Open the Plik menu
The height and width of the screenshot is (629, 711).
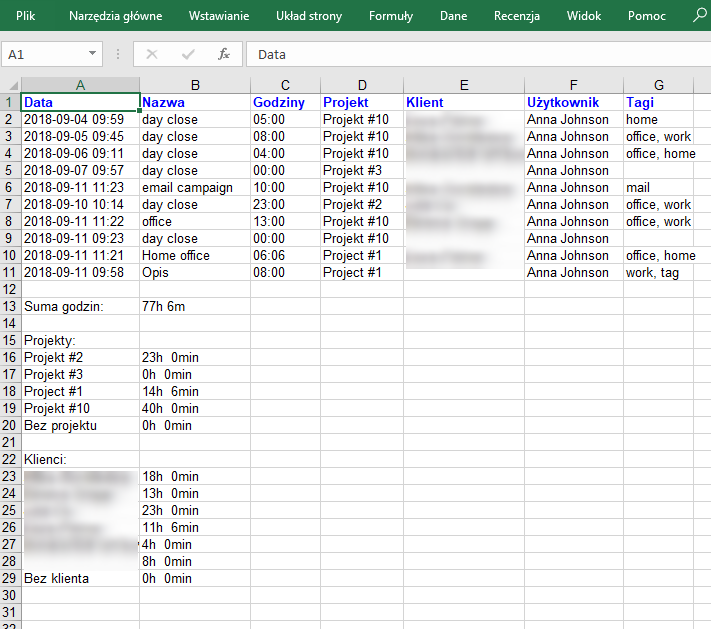click(26, 16)
